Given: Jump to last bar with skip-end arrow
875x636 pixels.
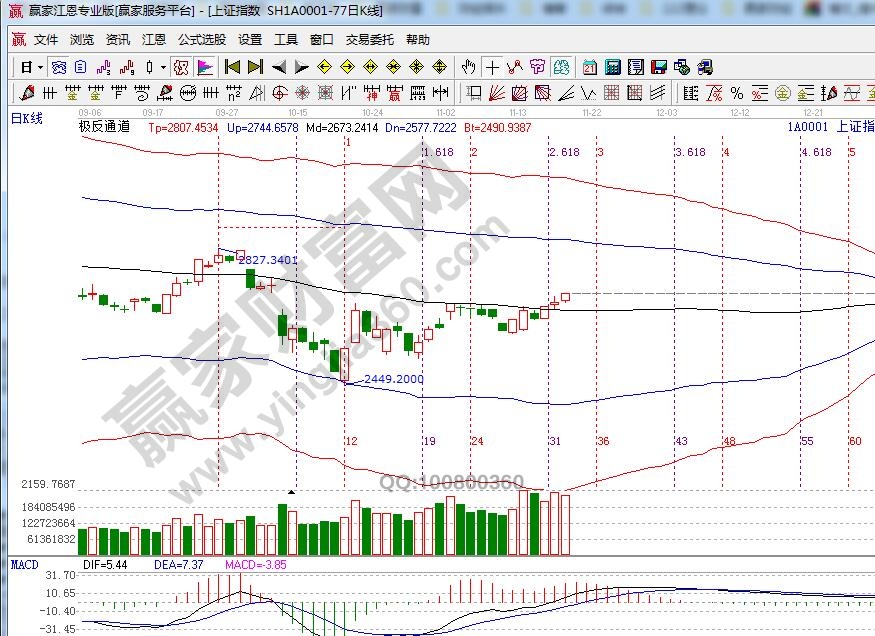Looking at the screenshot, I should [x=255, y=67].
